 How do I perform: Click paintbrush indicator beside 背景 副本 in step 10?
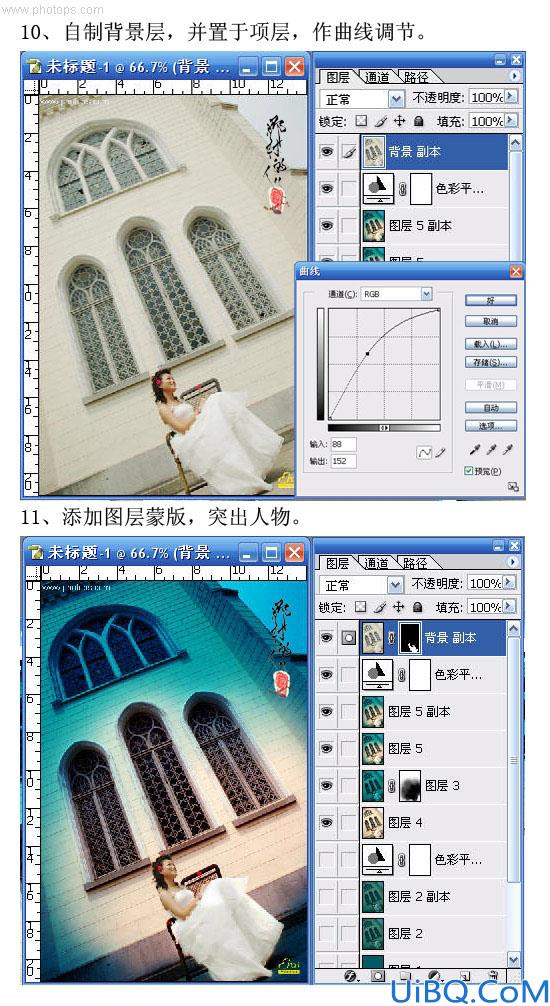pyautogui.click(x=348, y=152)
